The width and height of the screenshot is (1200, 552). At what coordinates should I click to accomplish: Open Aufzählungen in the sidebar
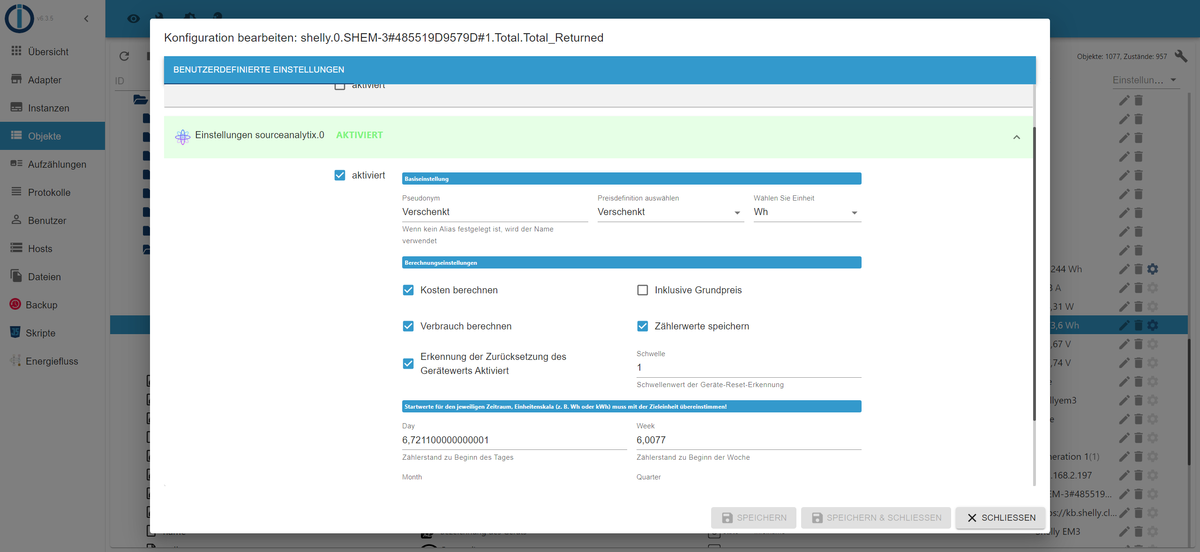click(52, 164)
